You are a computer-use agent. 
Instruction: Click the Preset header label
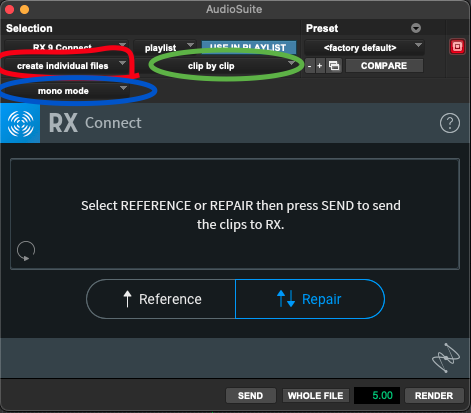point(322,28)
